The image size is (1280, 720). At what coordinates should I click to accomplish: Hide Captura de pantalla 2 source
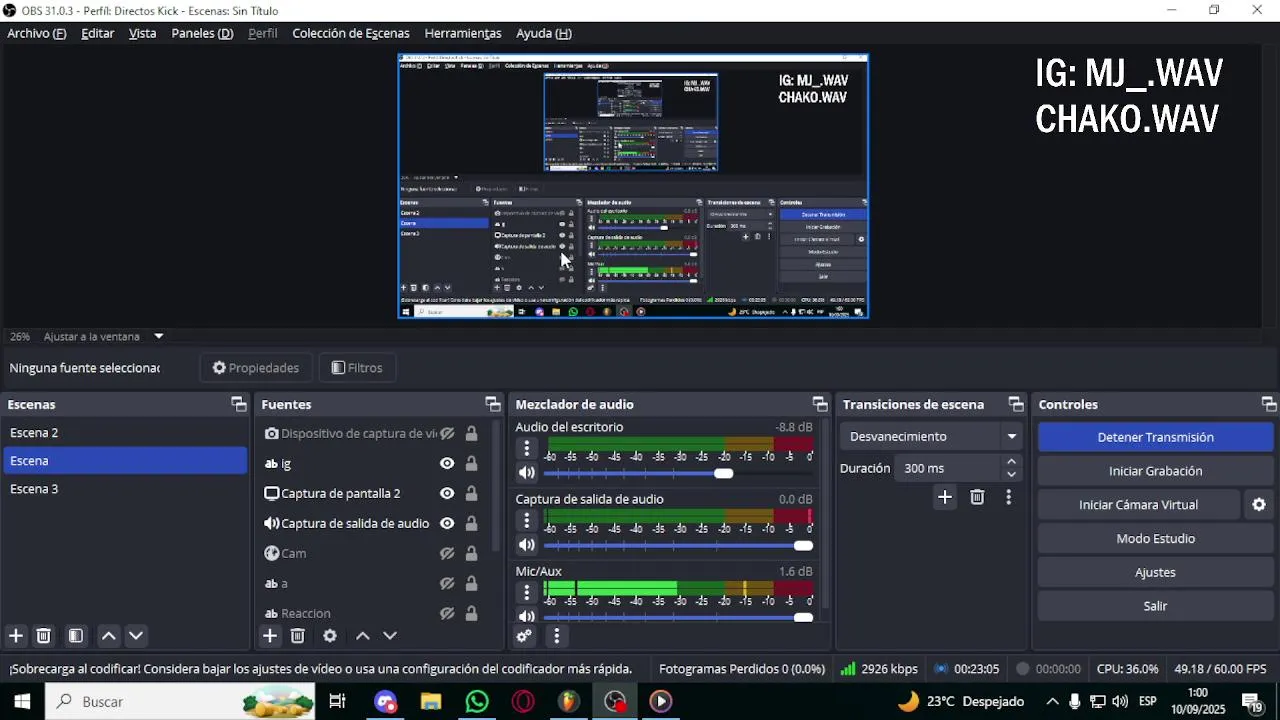pos(447,494)
